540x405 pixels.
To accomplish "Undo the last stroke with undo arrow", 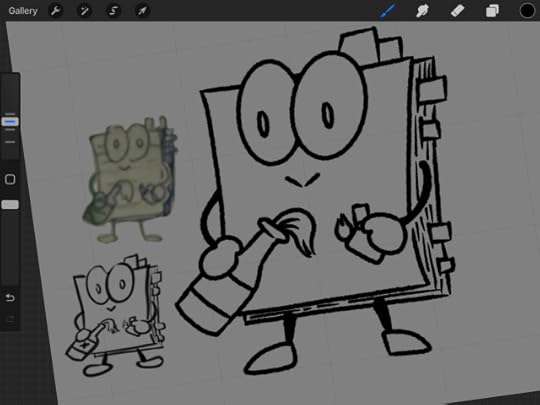I will (x=10, y=298).
